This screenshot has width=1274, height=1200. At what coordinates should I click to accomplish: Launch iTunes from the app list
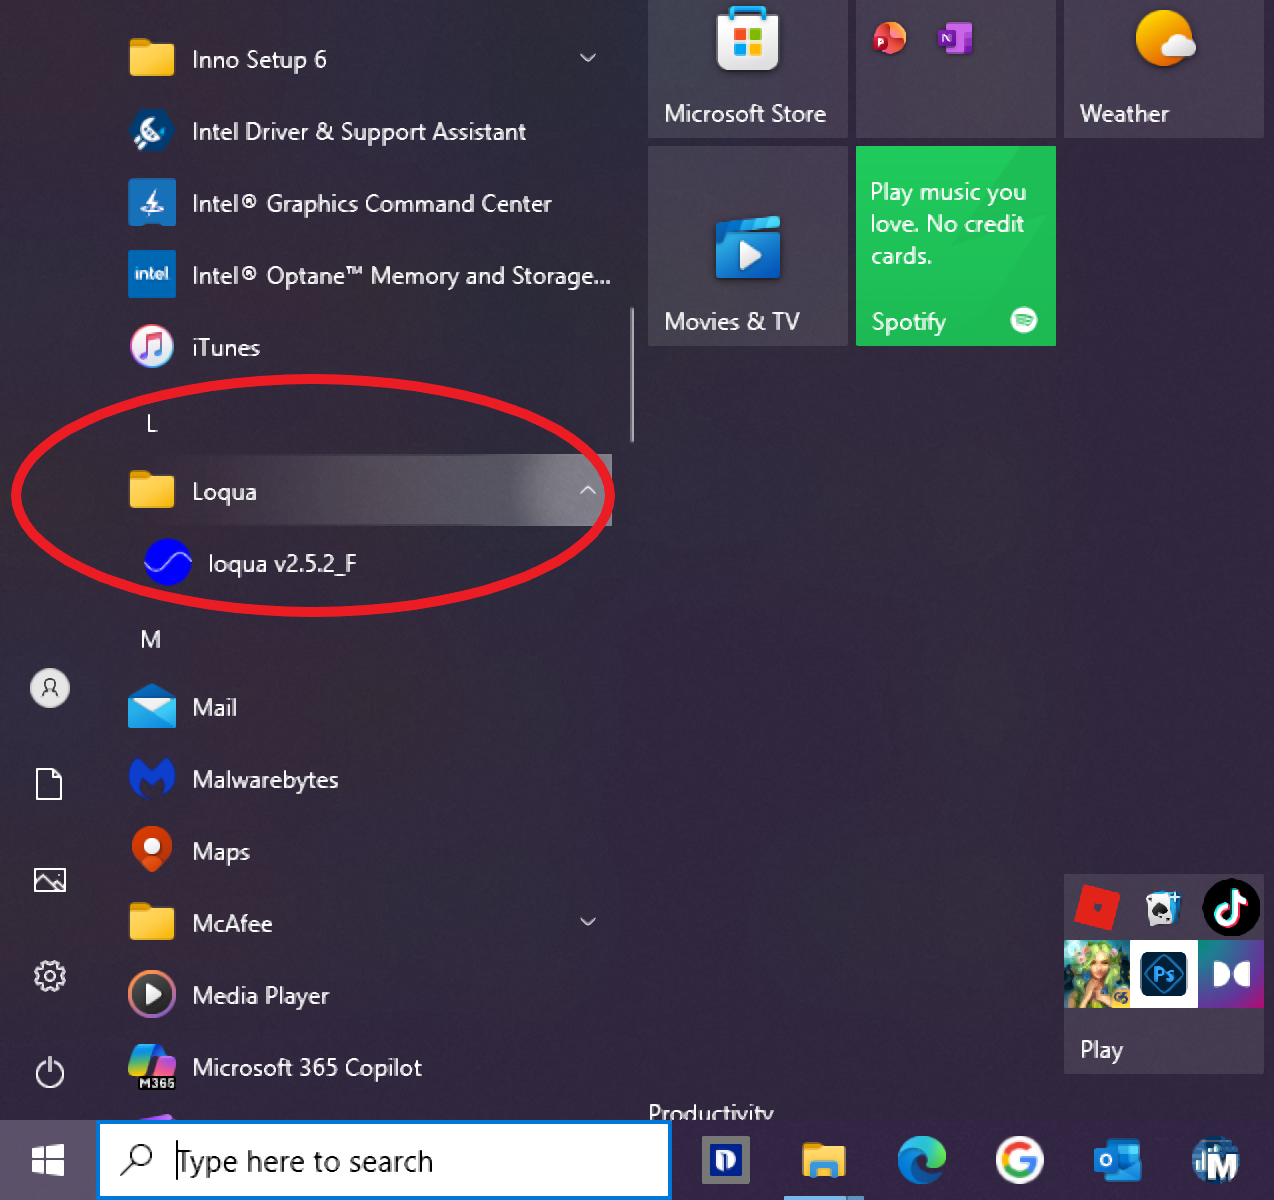[368, 347]
